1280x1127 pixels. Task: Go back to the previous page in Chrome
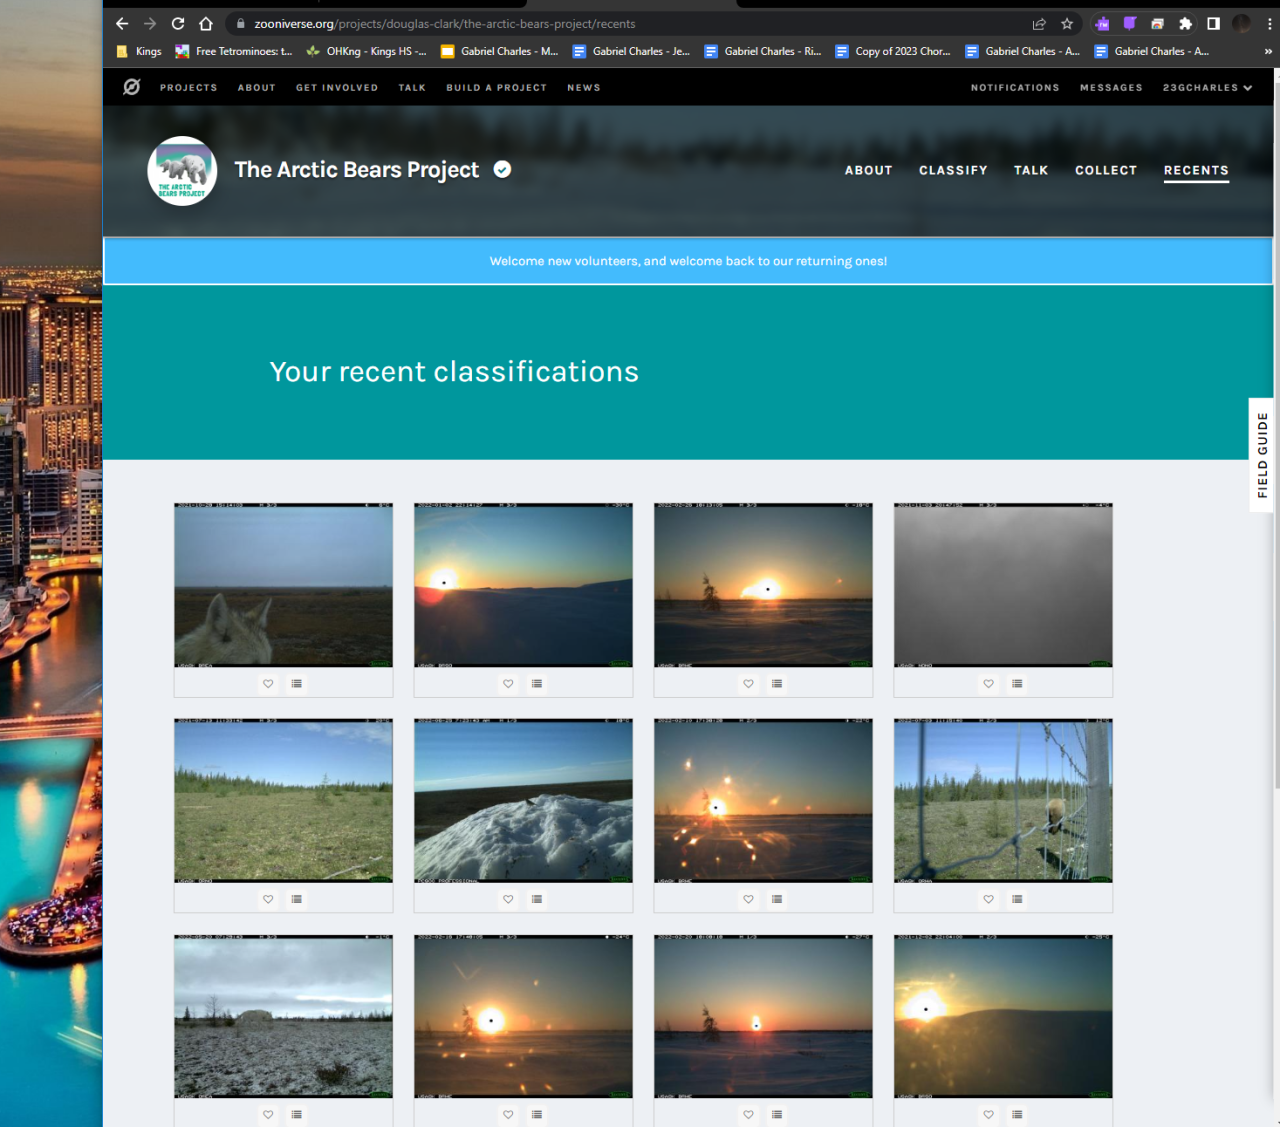pyautogui.click(x=122, y=24)
